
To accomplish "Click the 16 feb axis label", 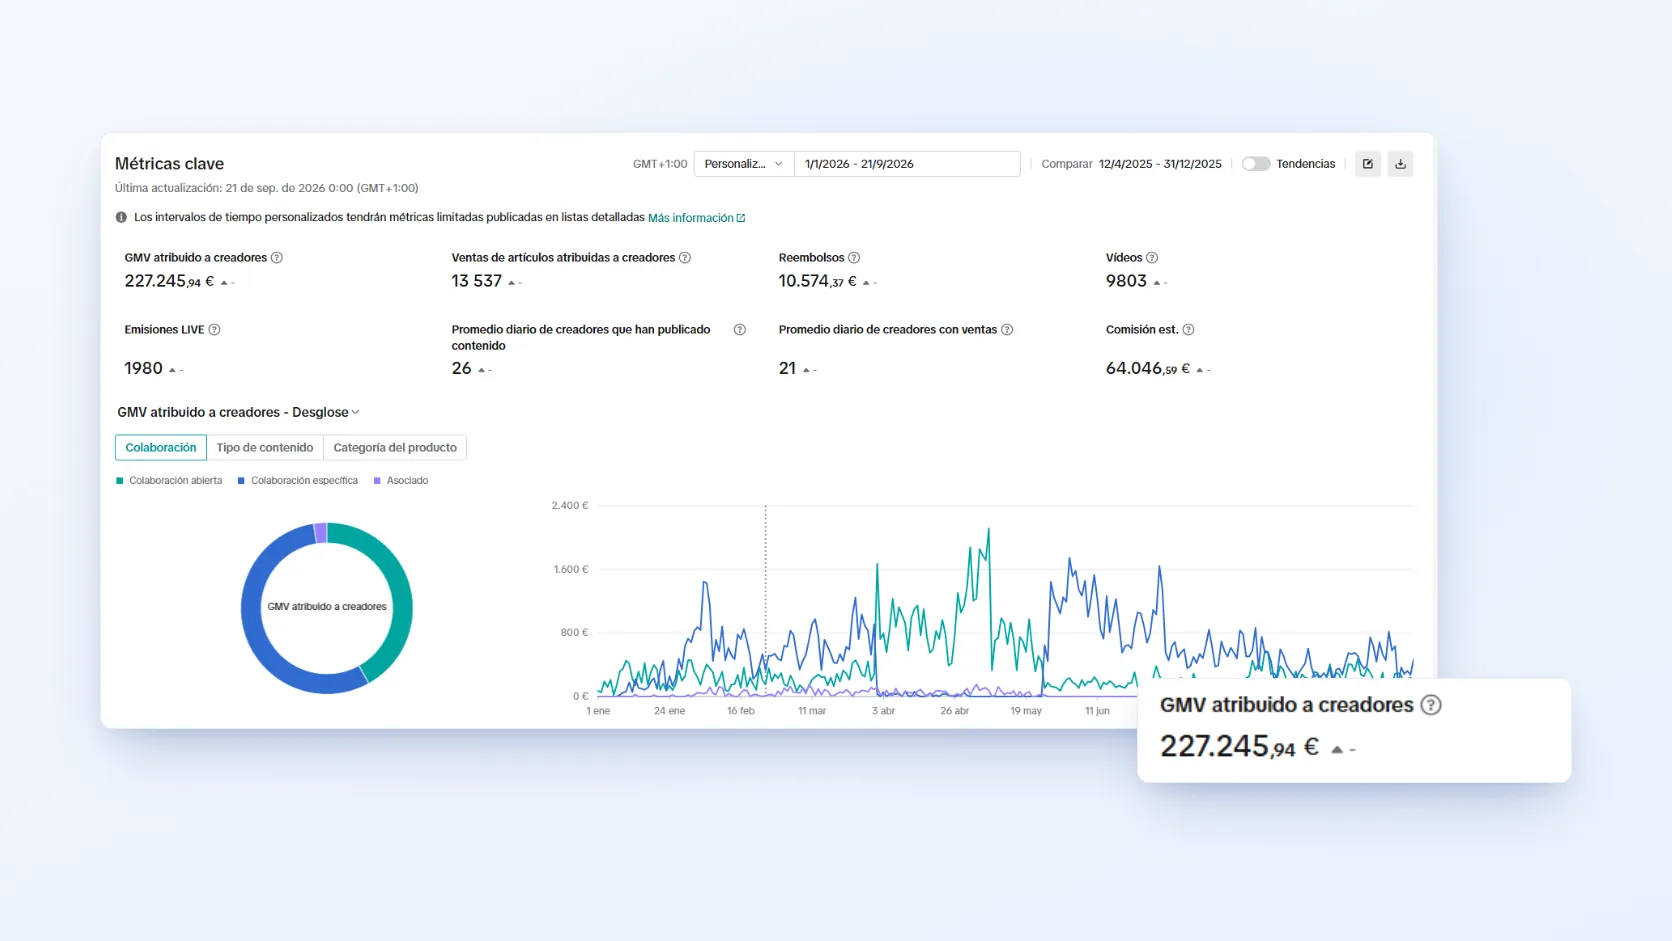I will (741, 711).
